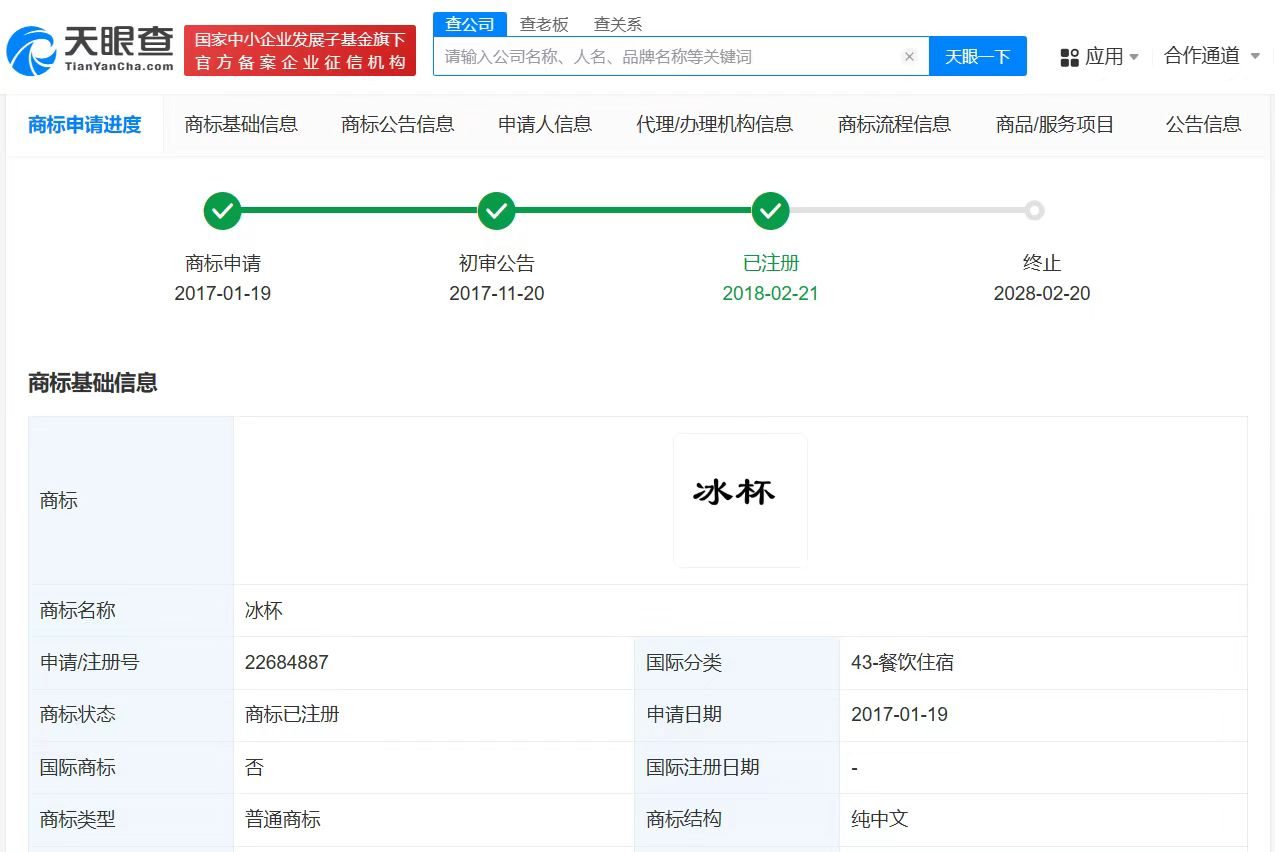Click the gray 终止 step marker
The image size is (1275, 852).
[x=1034, y=211]
